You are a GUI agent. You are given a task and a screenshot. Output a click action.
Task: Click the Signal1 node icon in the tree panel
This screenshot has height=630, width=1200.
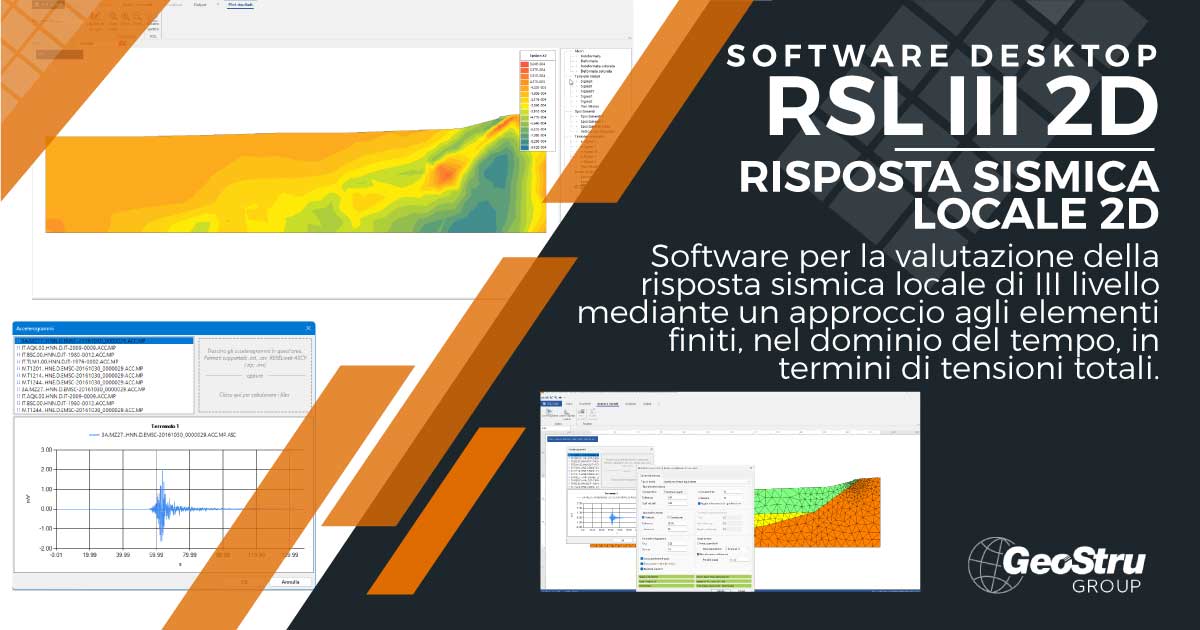[578, 81]
